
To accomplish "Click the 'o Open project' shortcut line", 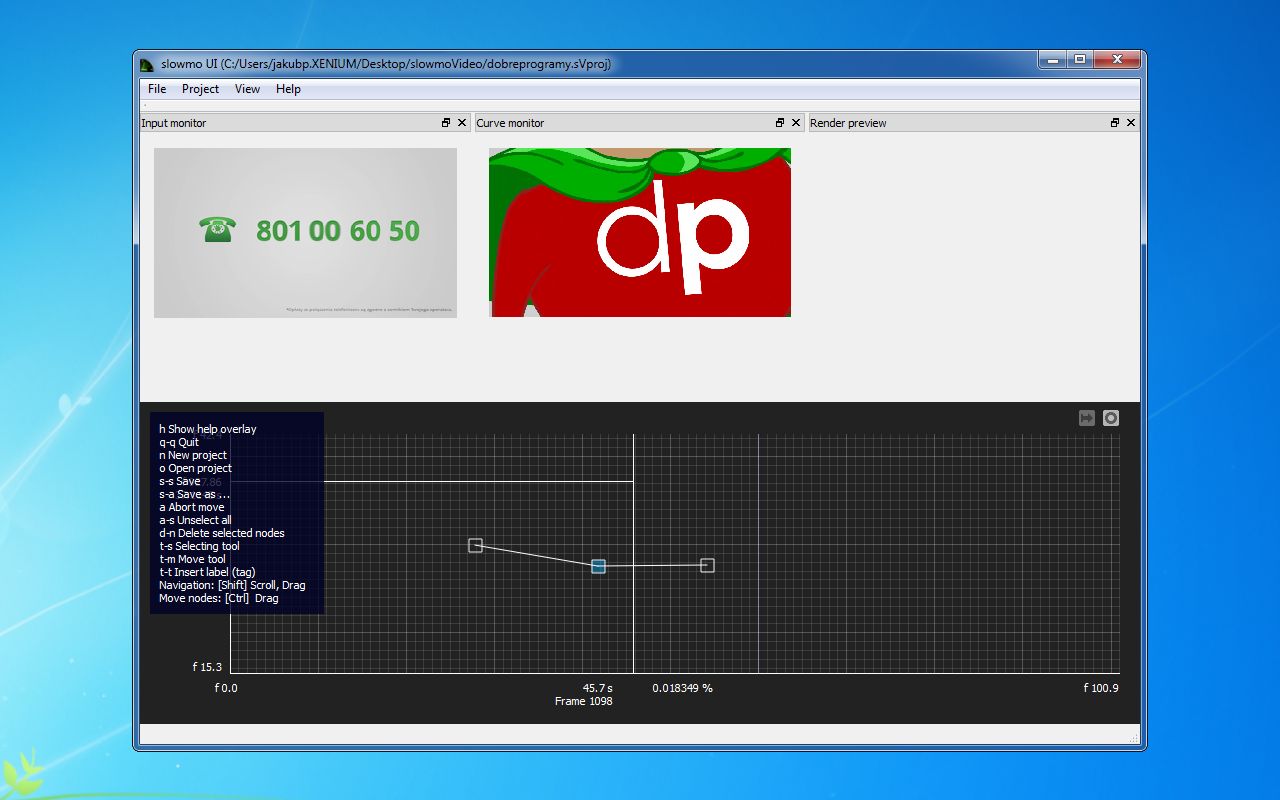I will click(x=195, y=468).
